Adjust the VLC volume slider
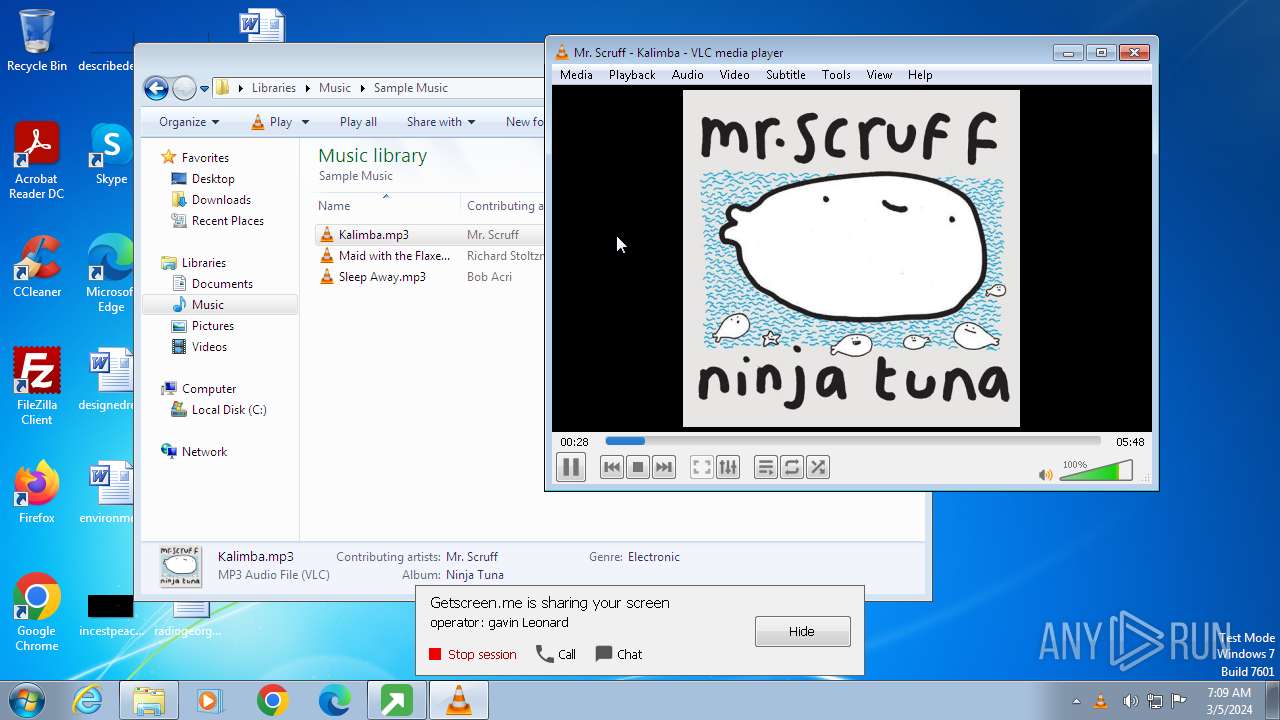Image resolution: width=1280 pixels, height=720 pixels. [x=1096, y=471]
